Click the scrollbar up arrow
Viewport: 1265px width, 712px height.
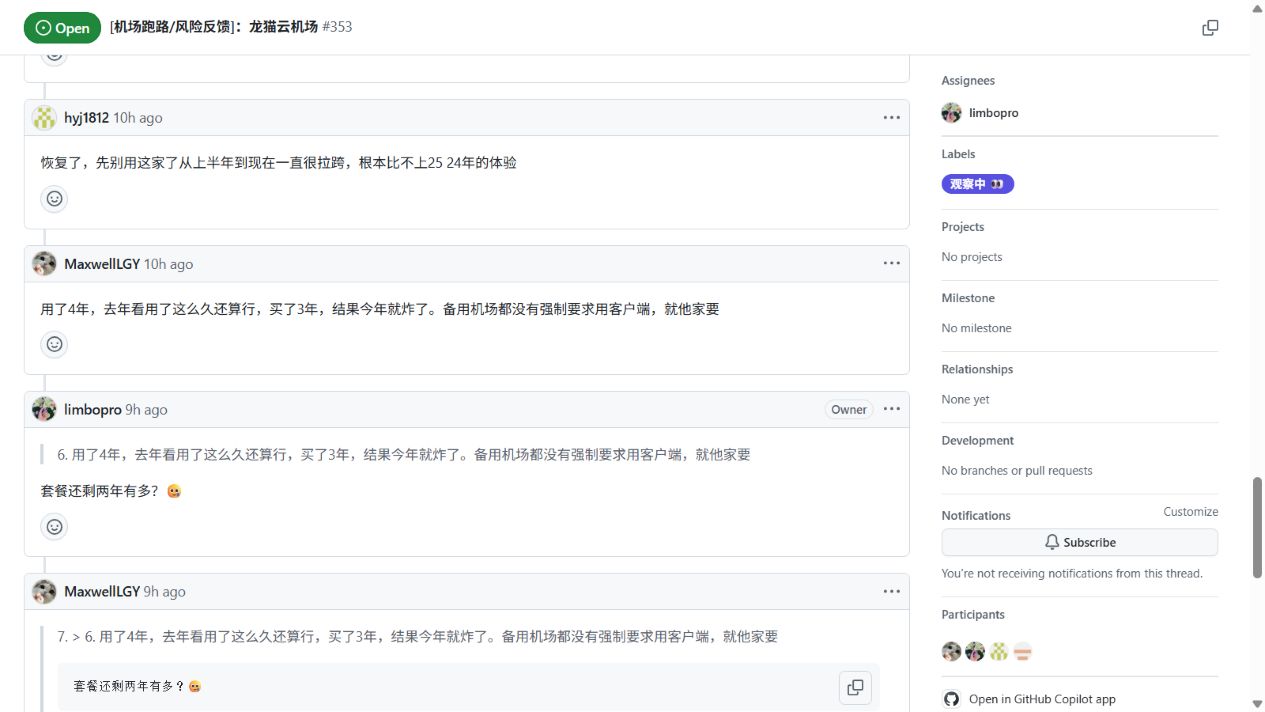pyautogui.click(x=1257, y=7)
